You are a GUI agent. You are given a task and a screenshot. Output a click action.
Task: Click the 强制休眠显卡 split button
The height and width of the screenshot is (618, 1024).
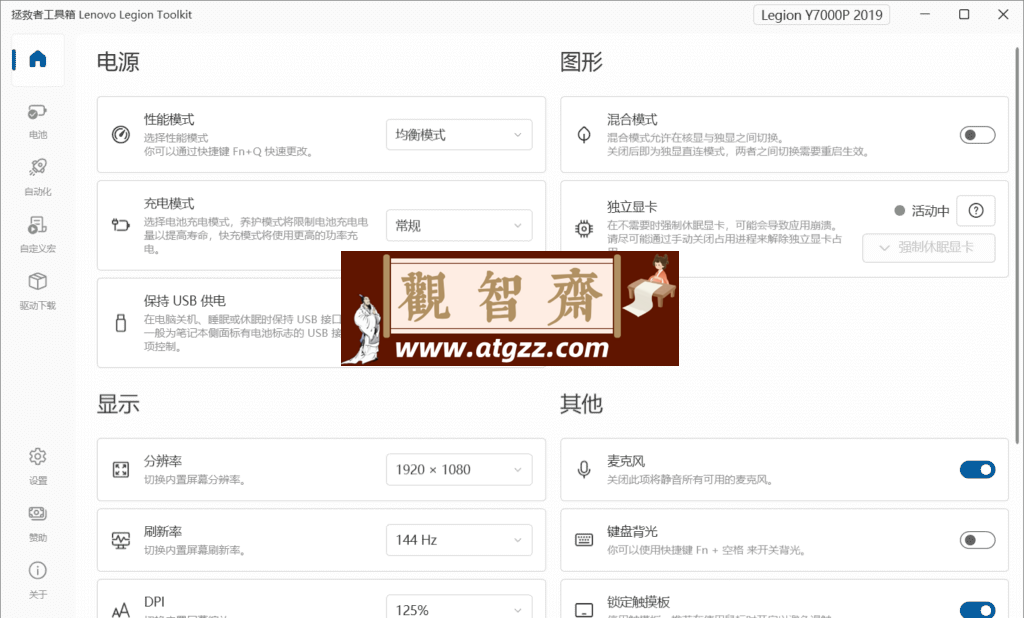929,248
